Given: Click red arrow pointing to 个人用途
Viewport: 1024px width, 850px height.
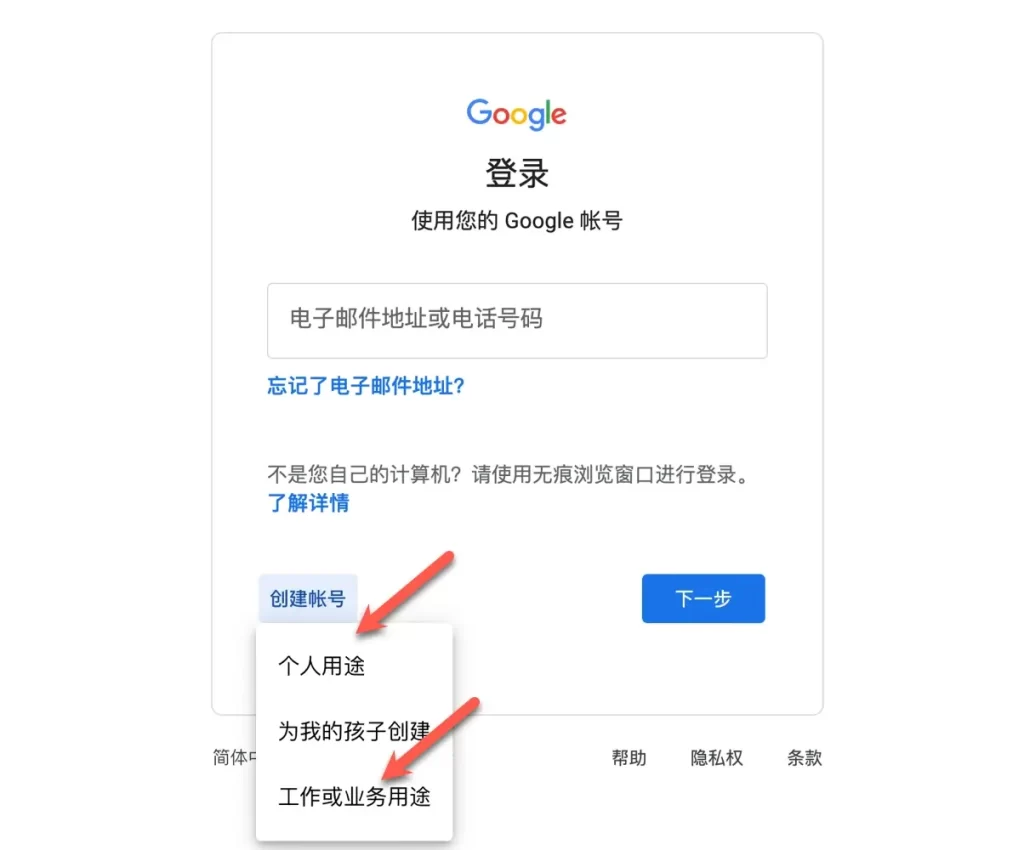Looking at the screenshot, I should coord(405,593).
